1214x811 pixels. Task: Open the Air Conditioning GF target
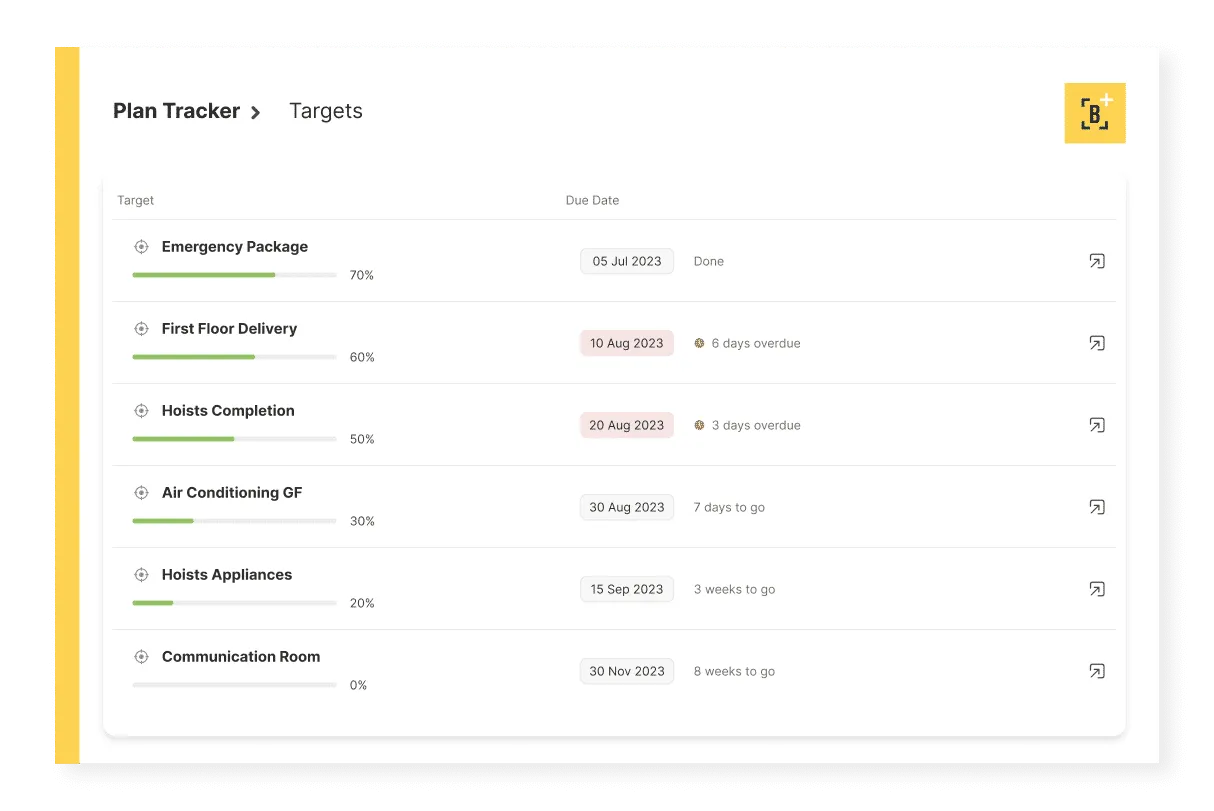pyautogui.click(x=232, y=493)
